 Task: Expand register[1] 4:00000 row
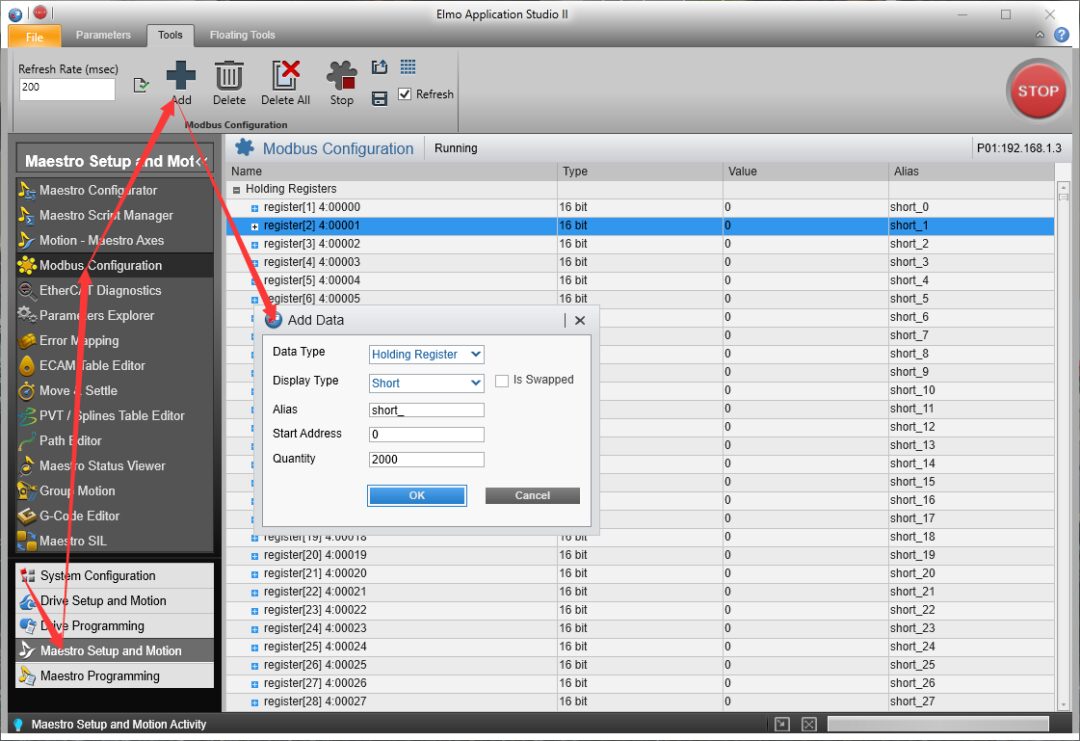point(254,208)
